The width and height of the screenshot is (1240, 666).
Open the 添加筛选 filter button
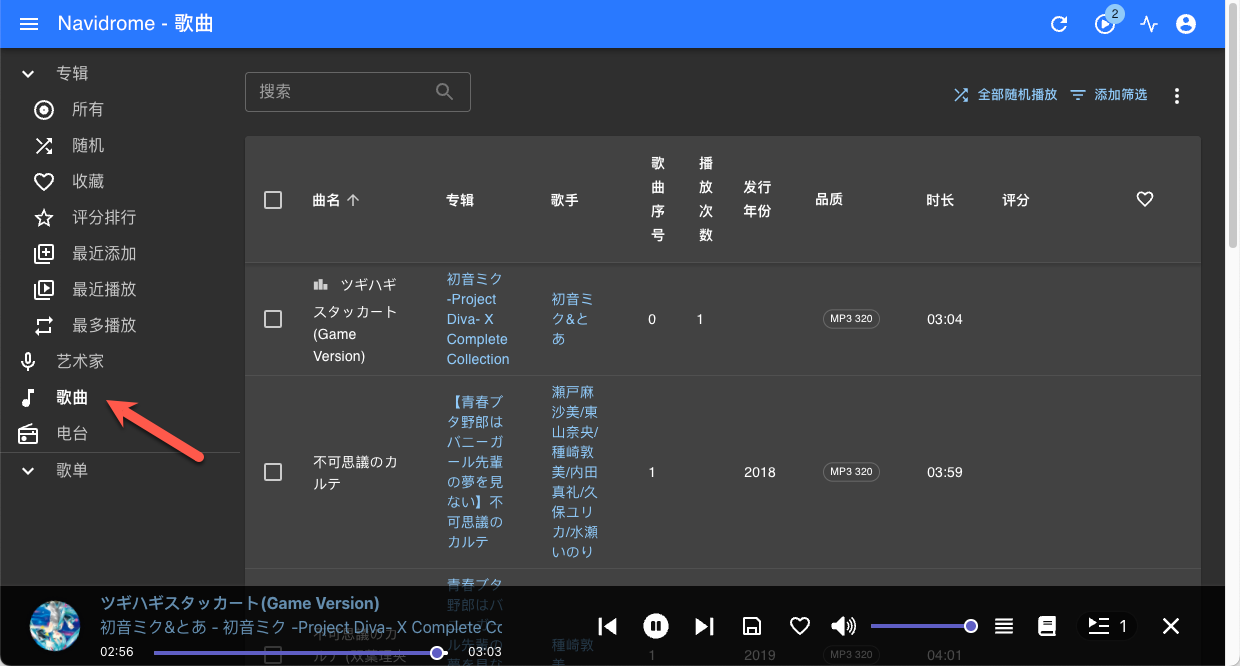click(1109, 95)
